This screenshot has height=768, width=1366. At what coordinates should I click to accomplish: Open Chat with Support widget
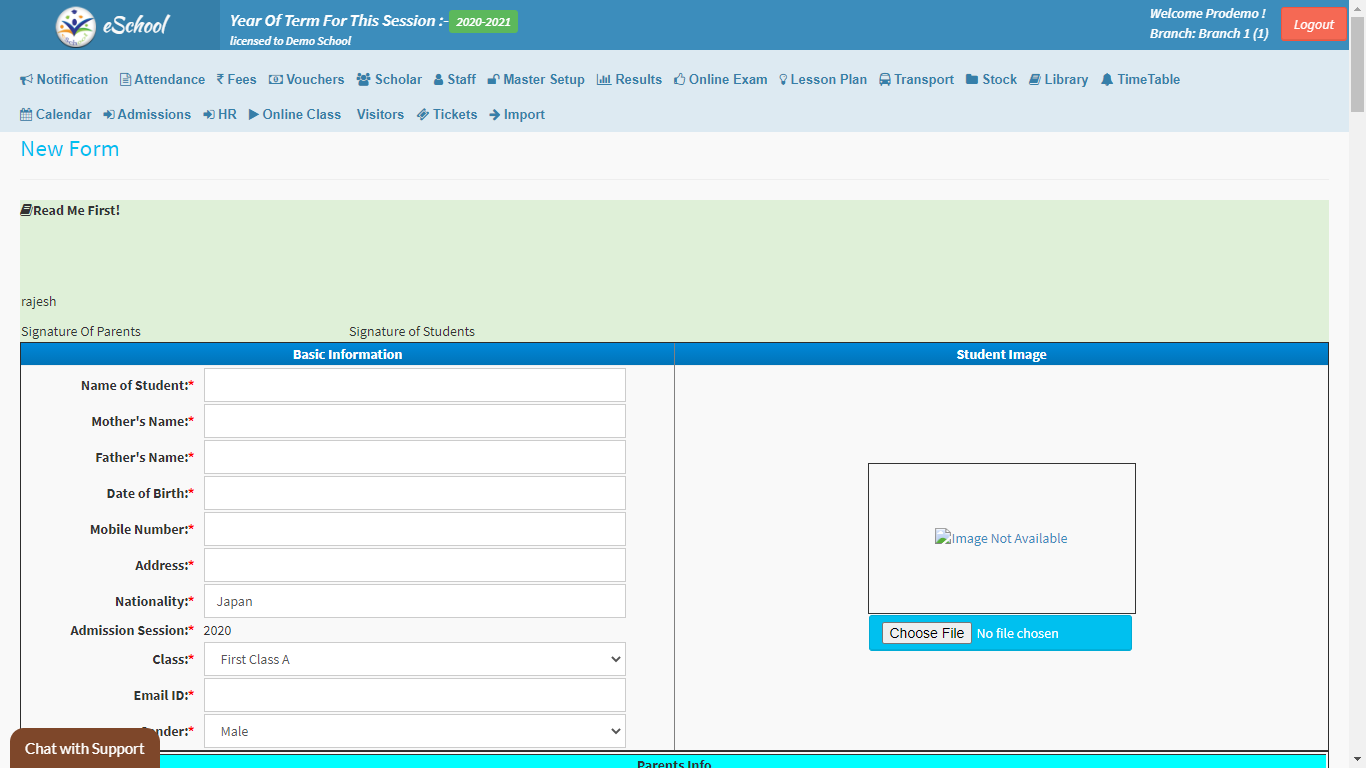(x=85, y=748)
